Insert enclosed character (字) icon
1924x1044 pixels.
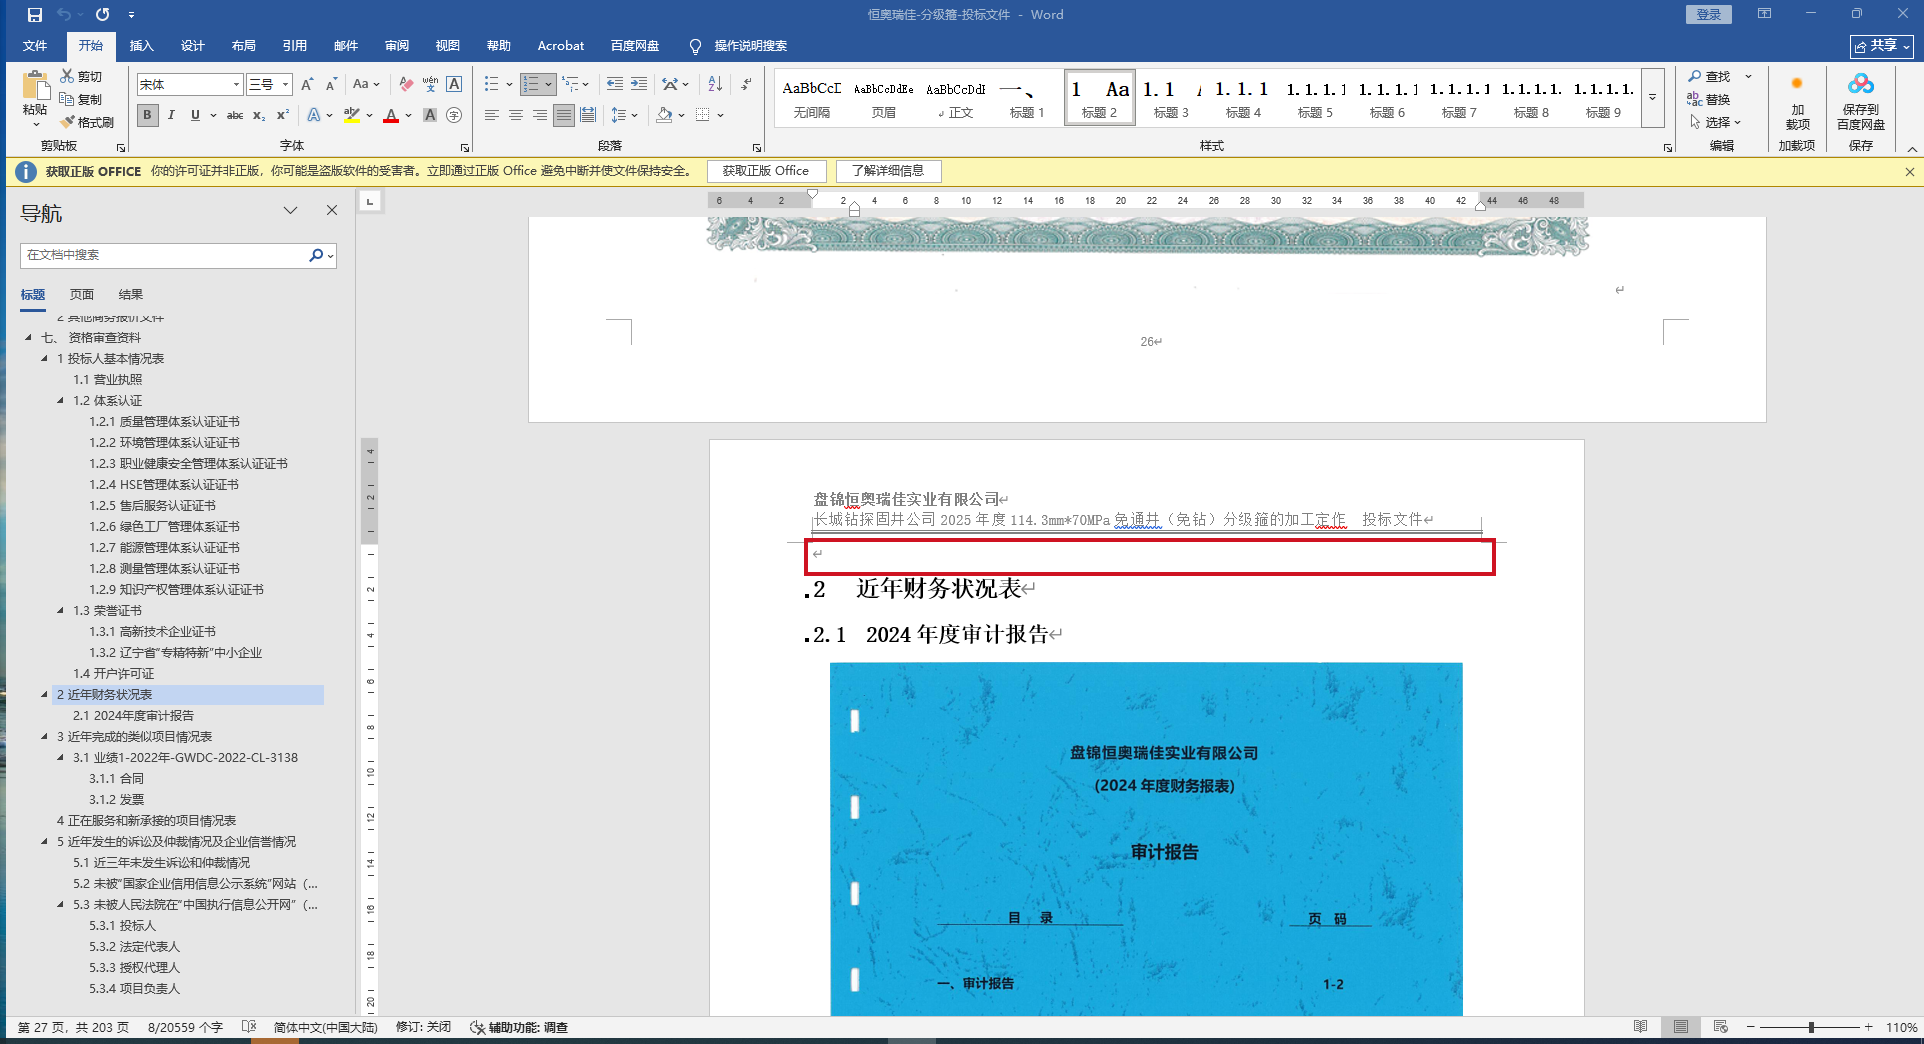coord(454,115)
